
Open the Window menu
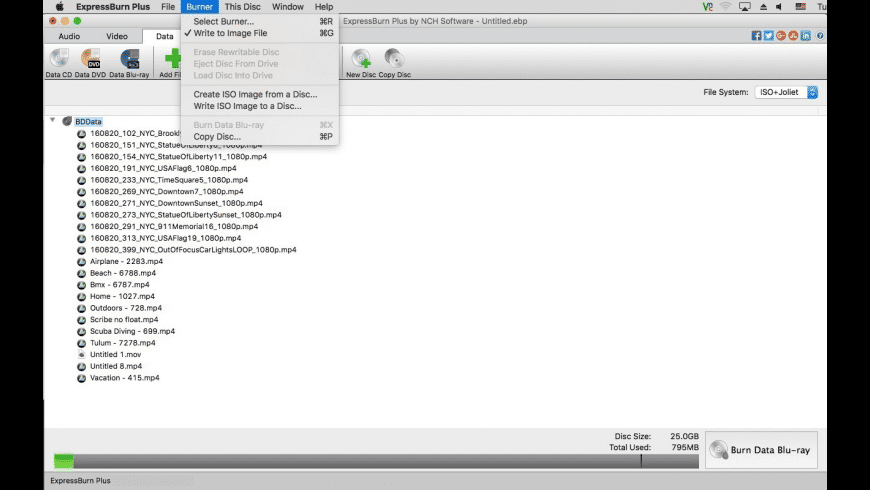tap(287, 7)
